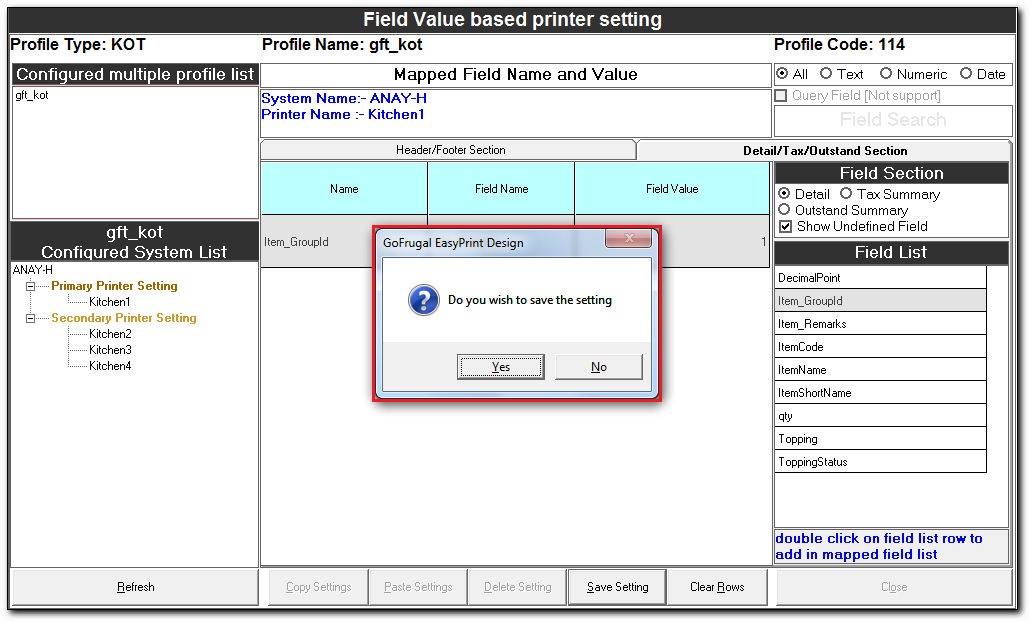Select ItemCode in the Field List
This screenshot has height=623, width=1031.
[880, 347]
